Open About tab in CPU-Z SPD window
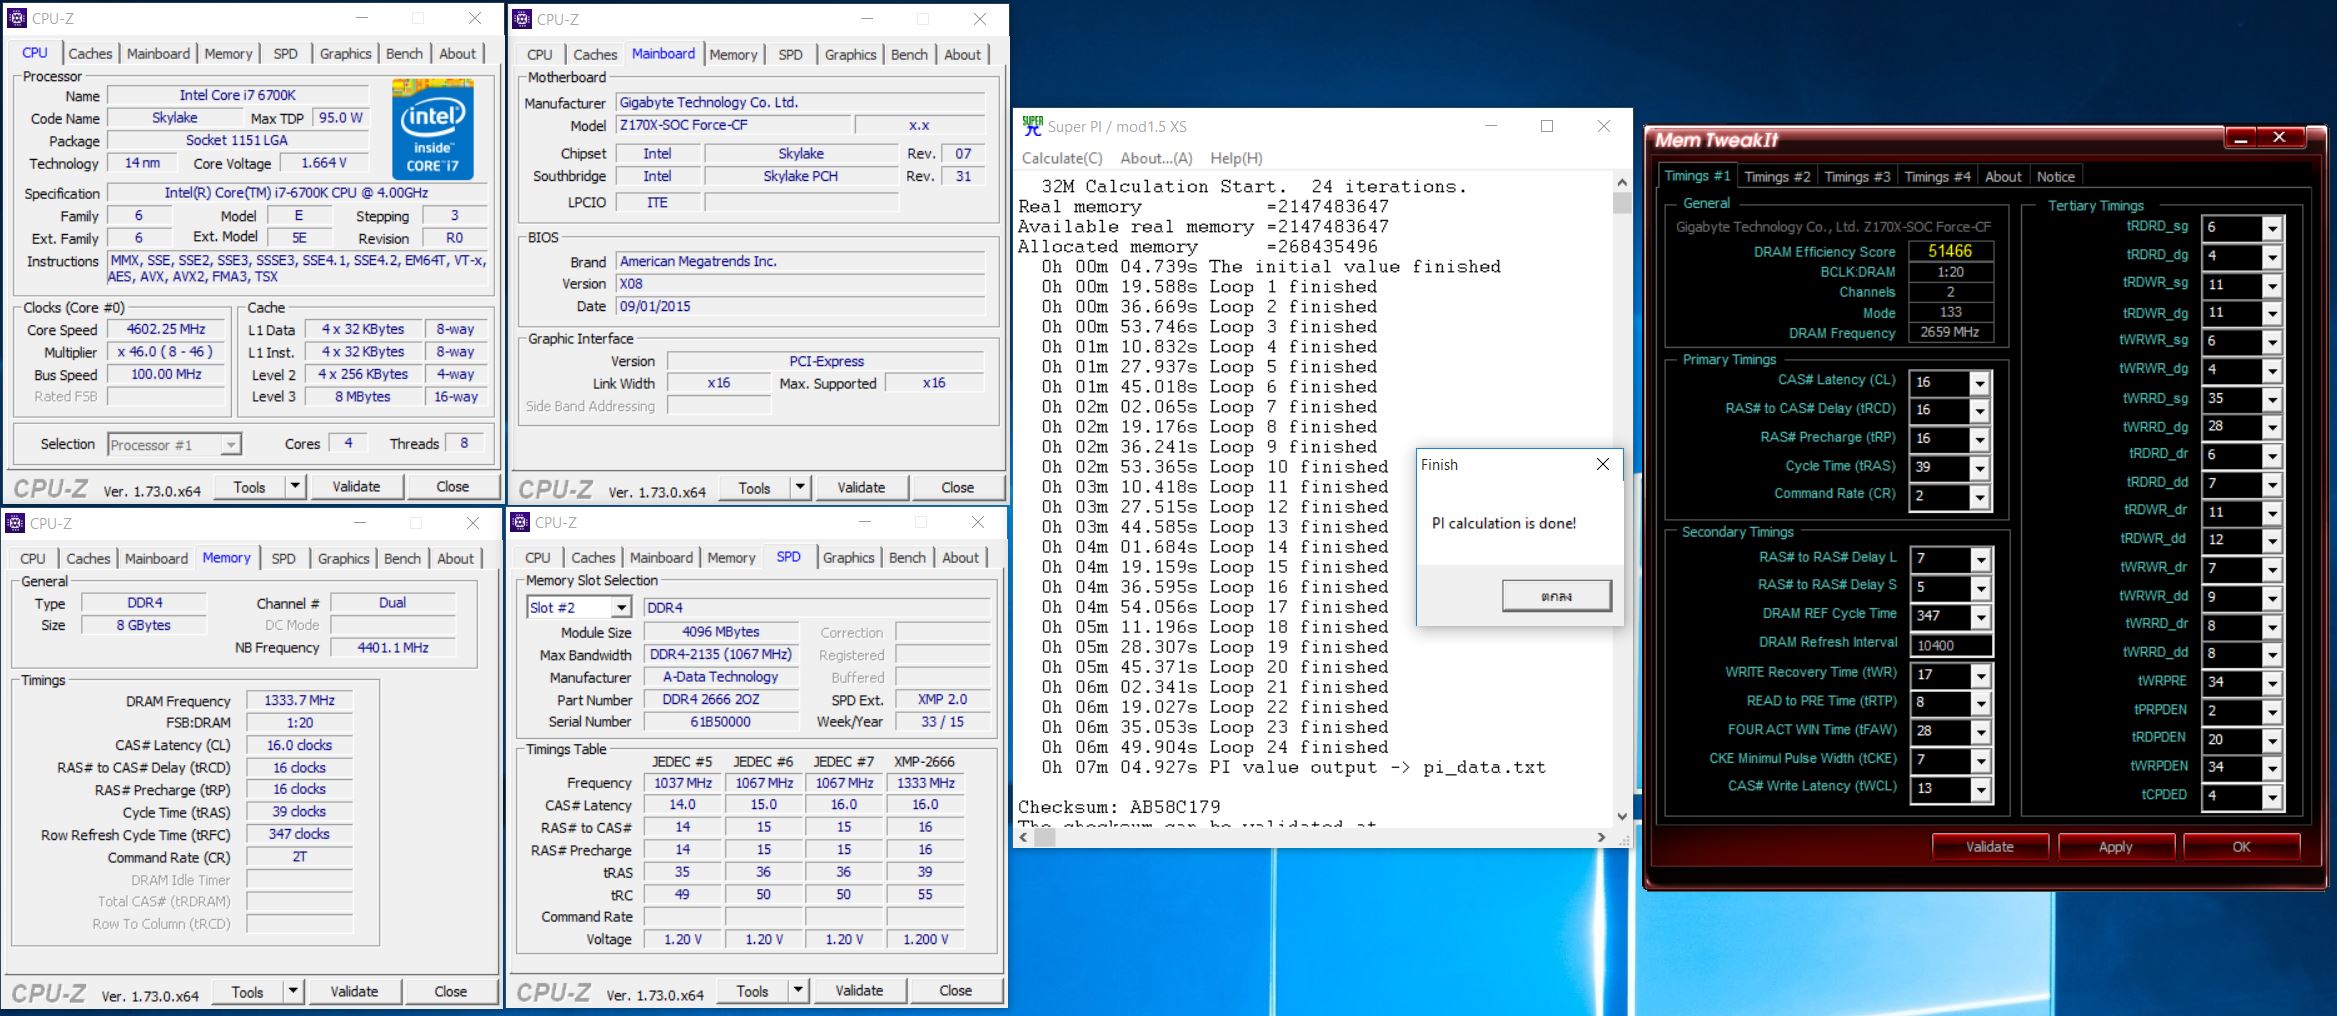Viewport: 2337px width, 1016px height. (x=960, y=557)
